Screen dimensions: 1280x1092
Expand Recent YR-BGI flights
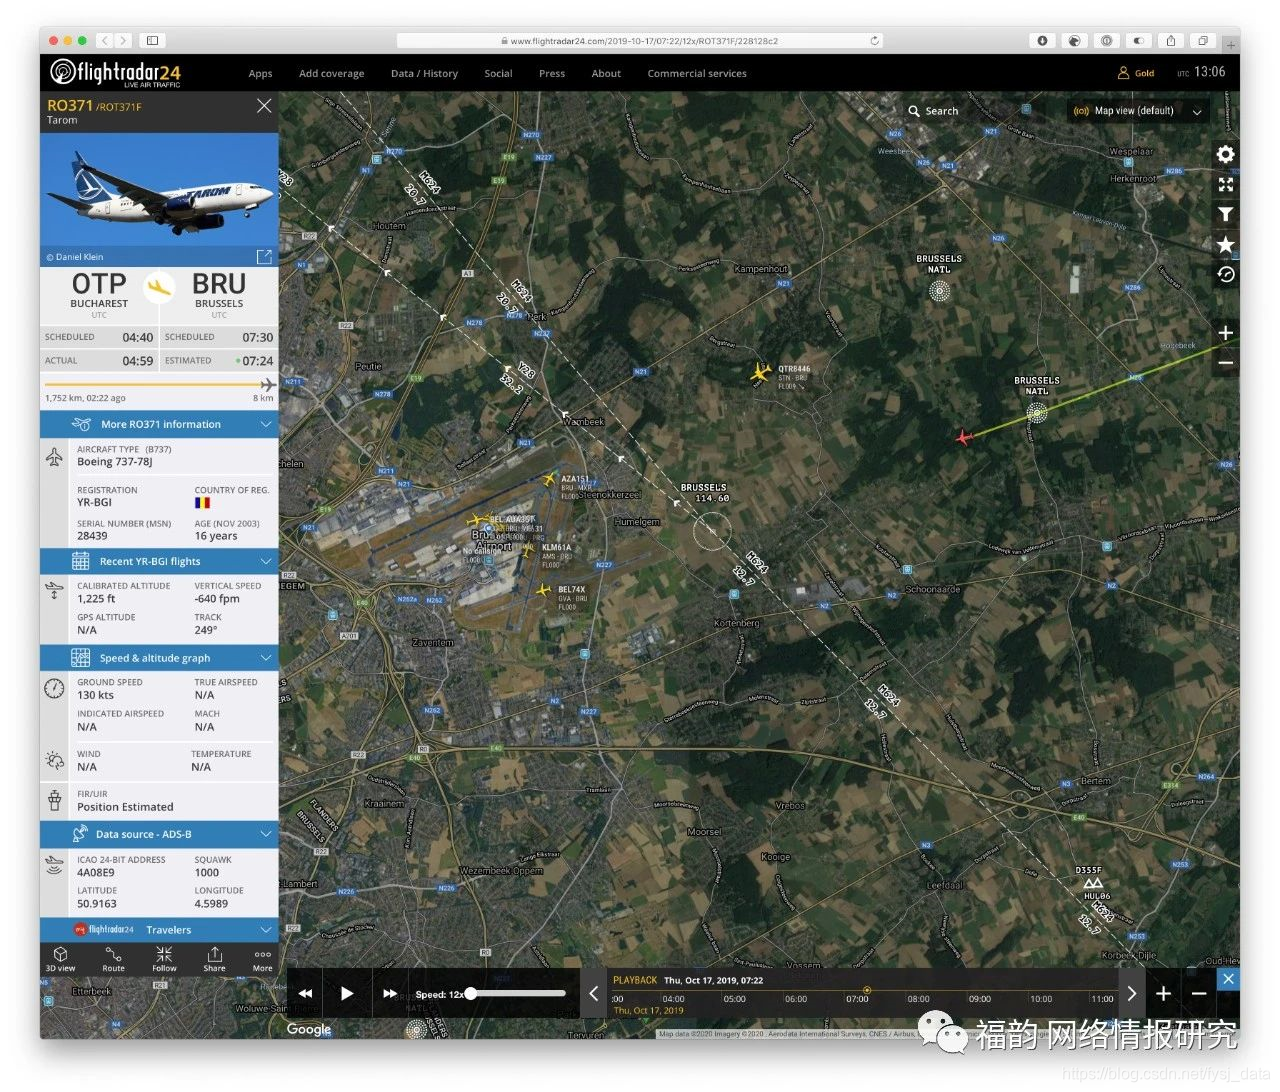point(159,561)
